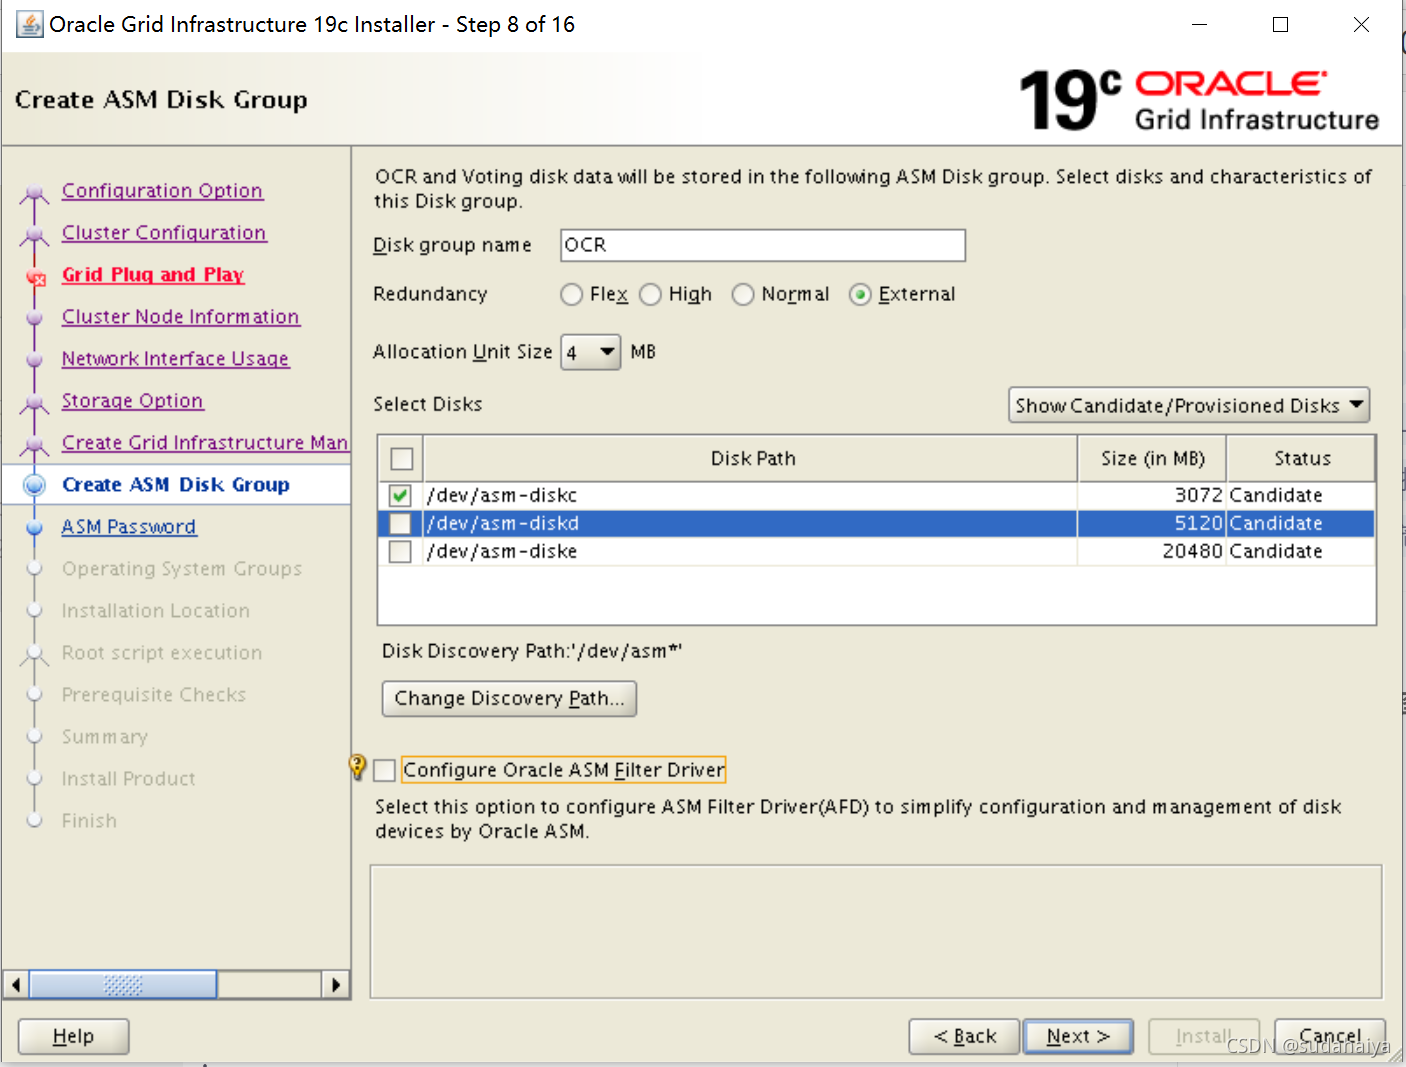Select High redundancy radio button
Viewport: 1406px width, 1067px height.
[651, 294]
